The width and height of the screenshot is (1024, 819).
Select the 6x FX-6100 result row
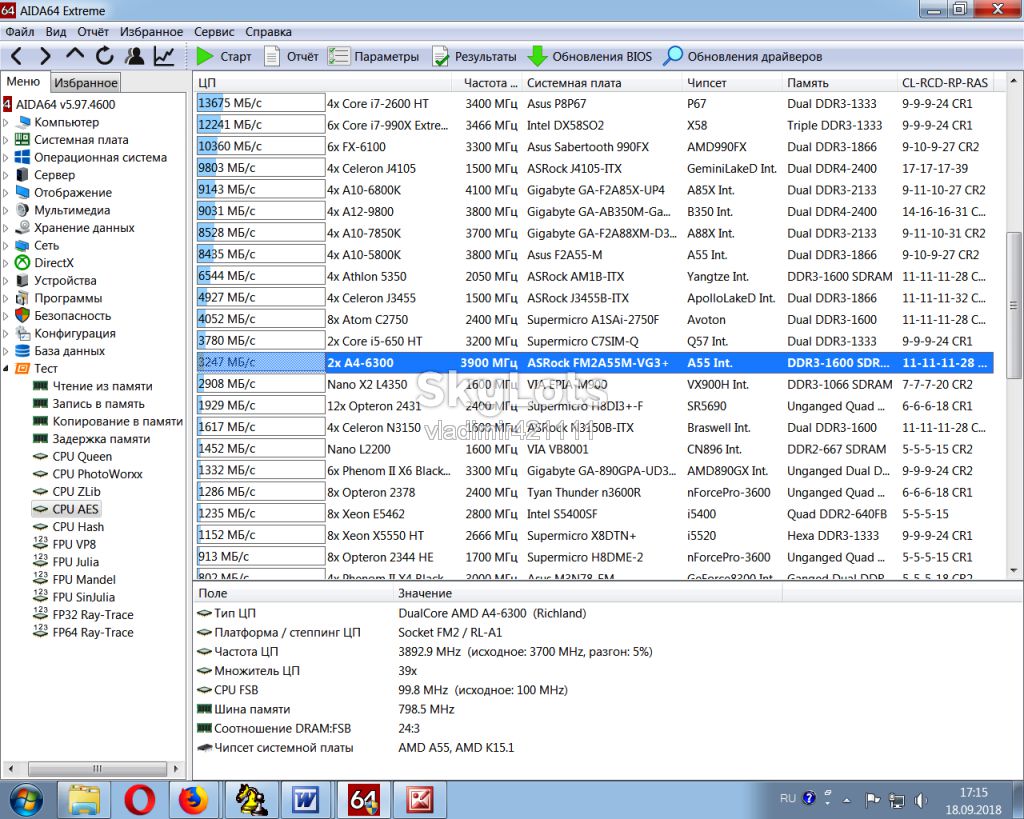point(595,147)
